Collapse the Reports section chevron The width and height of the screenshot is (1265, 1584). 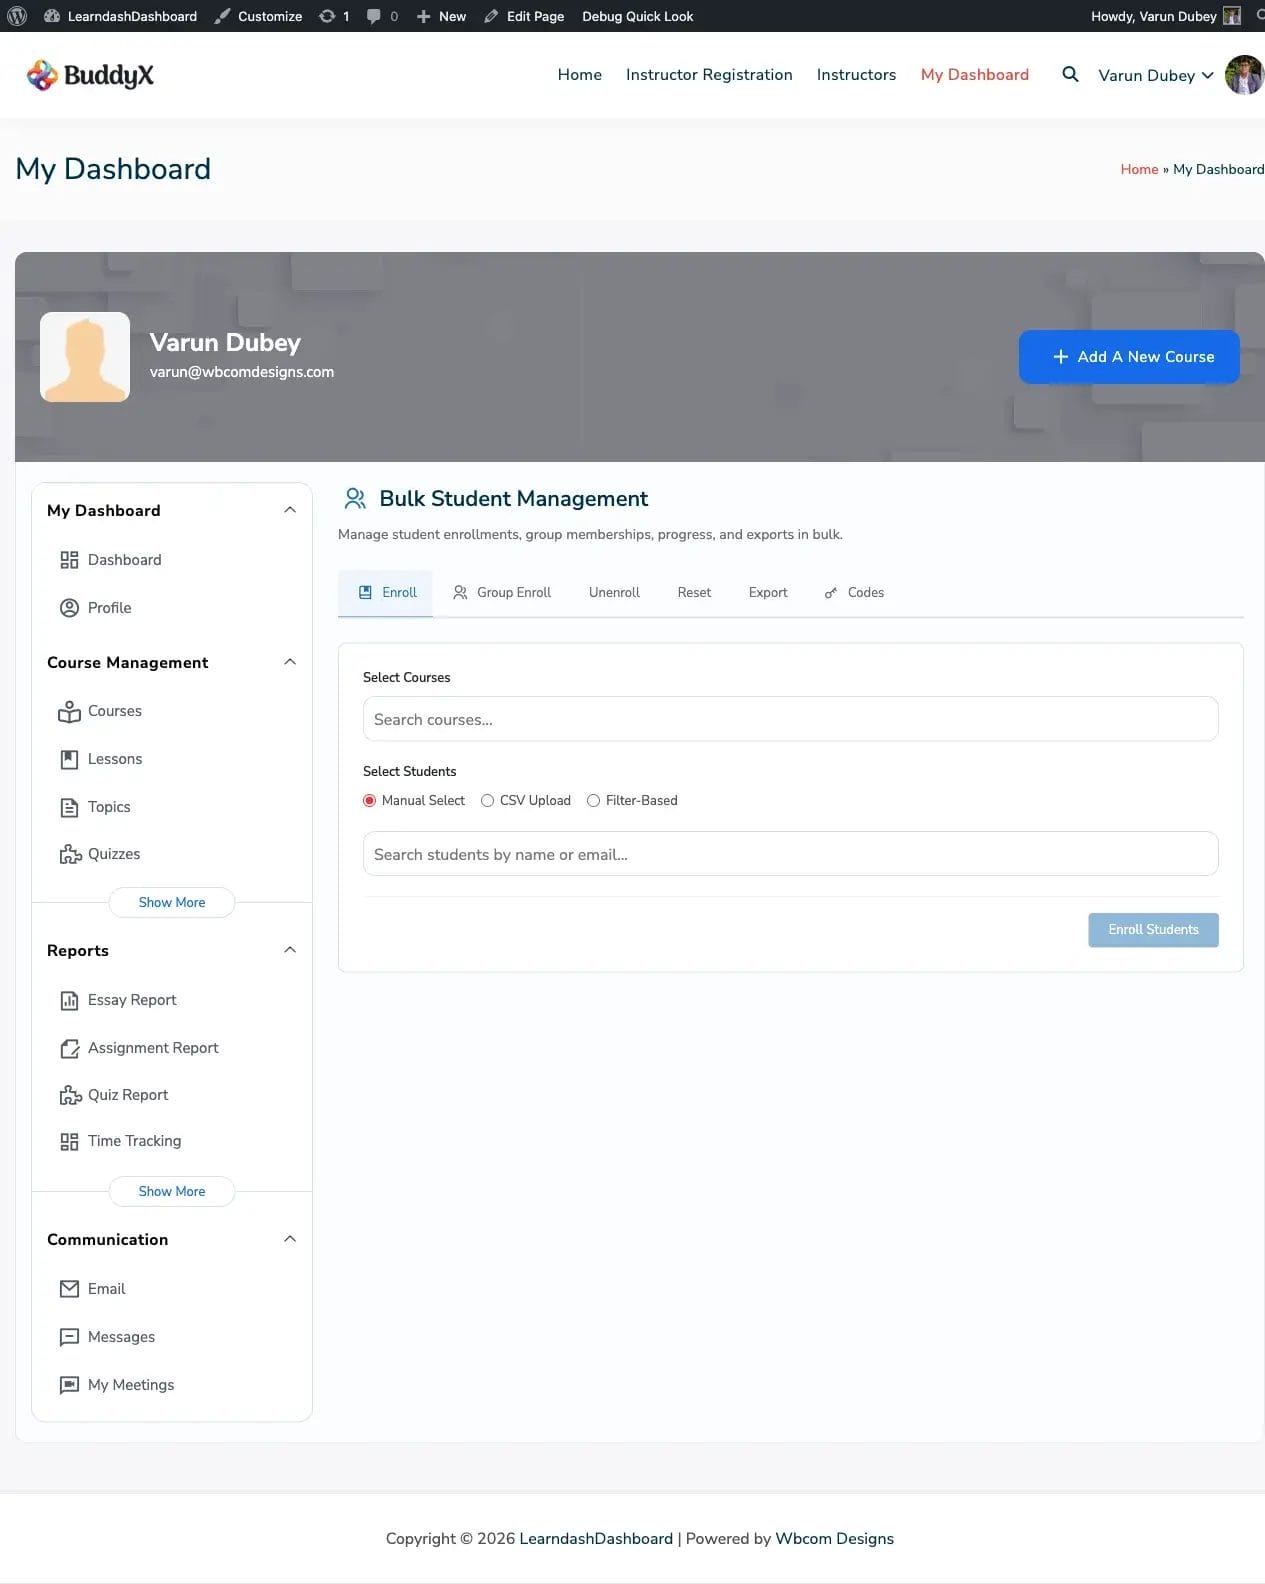click(x=290, y=950)
